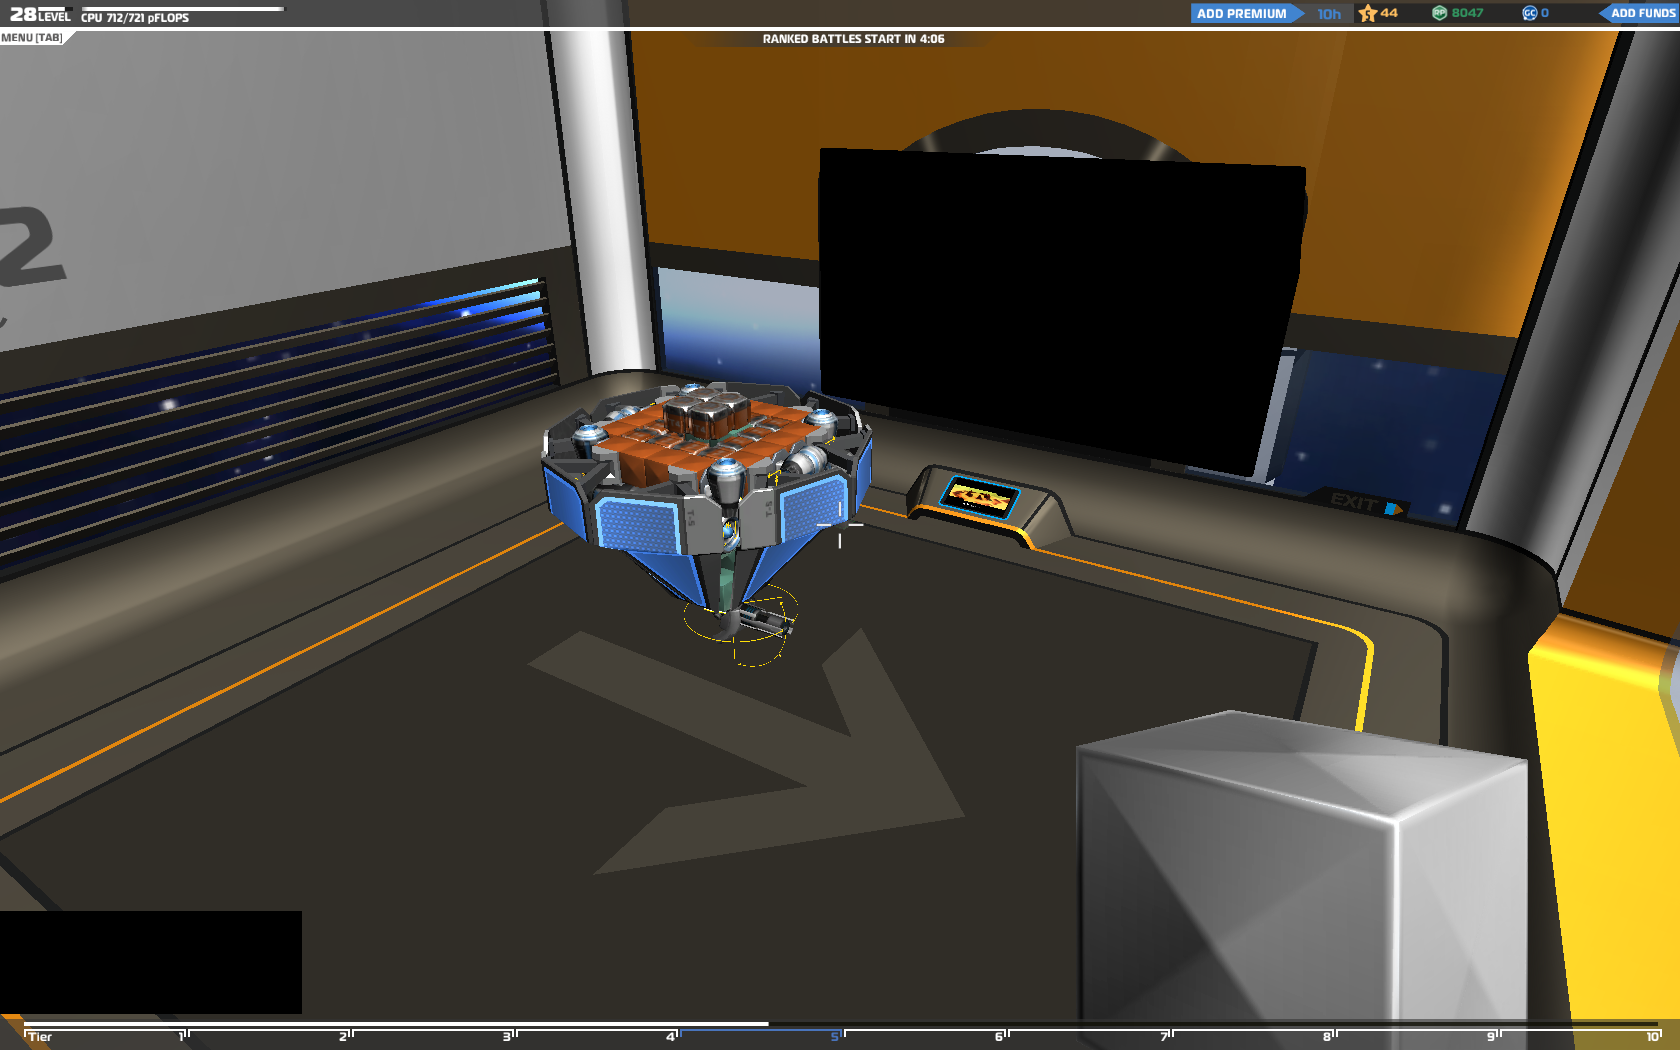The height and width of the screenshot is (1050, 1680).
Task: Click the ADD PREMIUM button
Action: click(x=1246, y=13)
